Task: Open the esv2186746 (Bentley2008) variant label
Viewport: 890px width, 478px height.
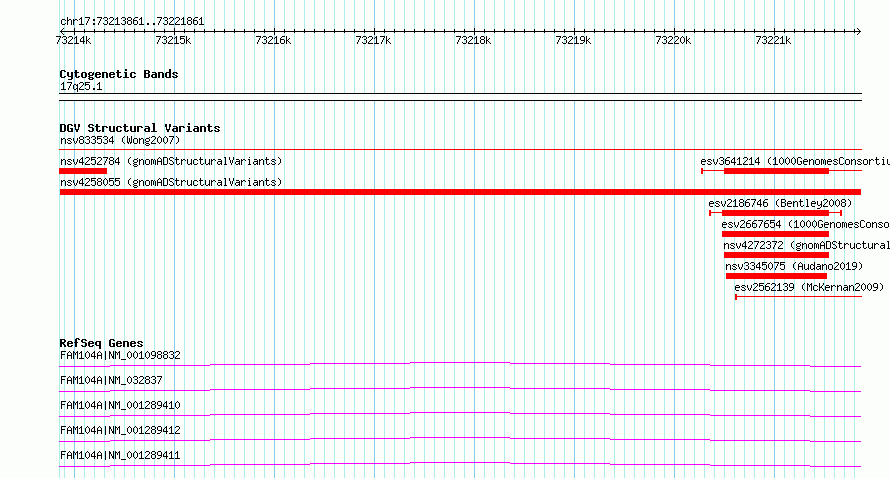Action: [x=780, y=203]
